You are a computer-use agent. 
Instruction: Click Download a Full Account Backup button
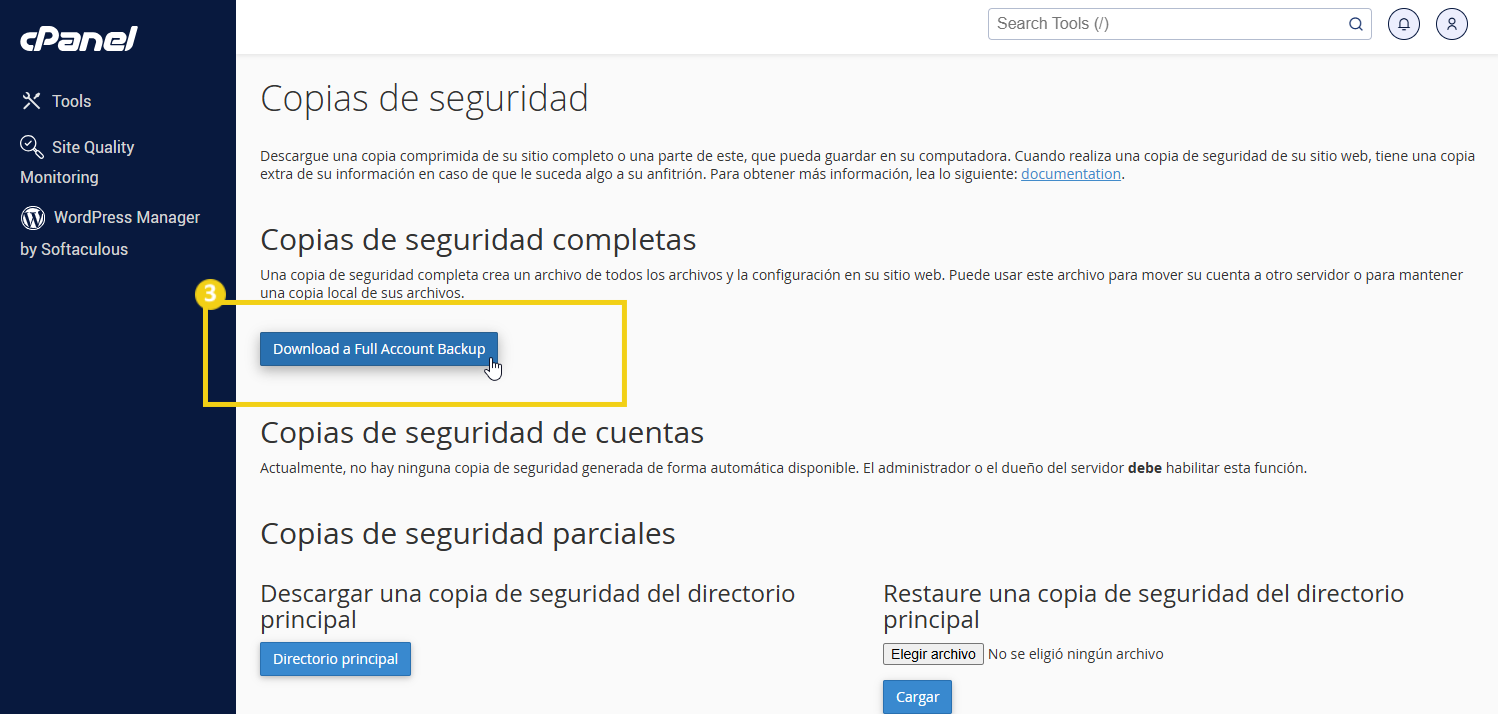(379, 349)
